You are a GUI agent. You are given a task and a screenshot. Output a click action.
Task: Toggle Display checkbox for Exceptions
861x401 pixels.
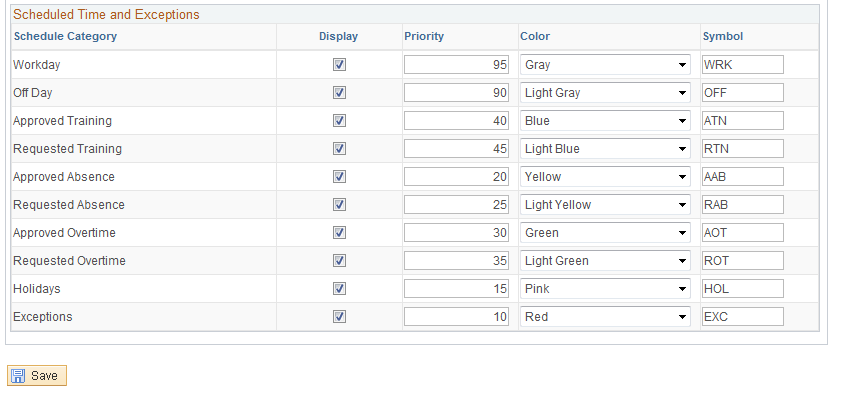point(339,317)
